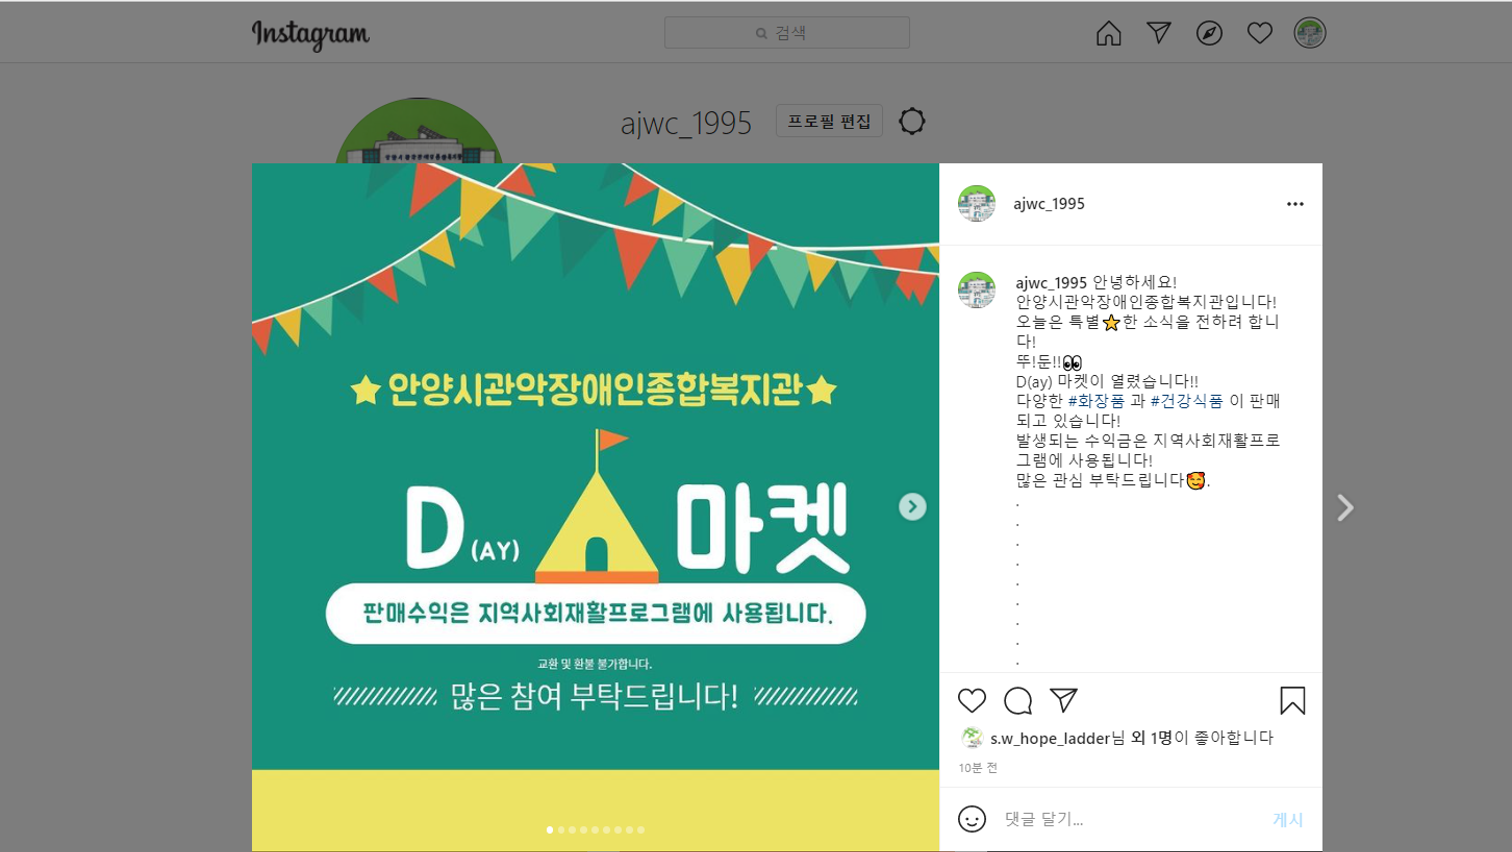1512x852 pixels.
Task: Open the #건강식품 hashtag link
Action: [x=1186, y=401]
